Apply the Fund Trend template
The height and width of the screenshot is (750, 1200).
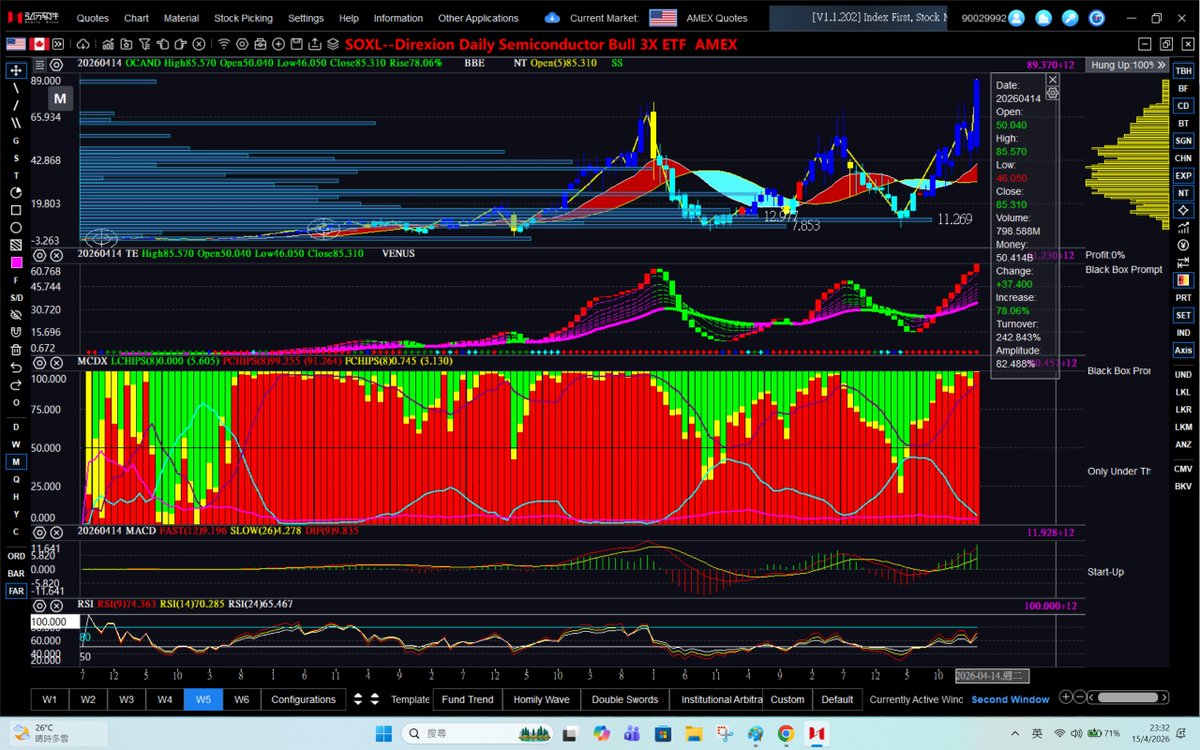(467, 699)
